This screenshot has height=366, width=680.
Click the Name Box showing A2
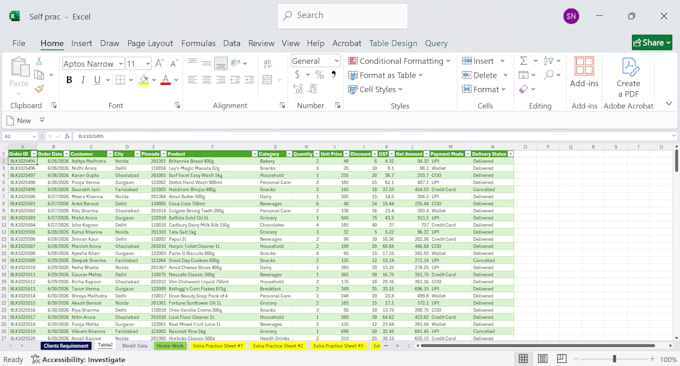(x=20, y=136)
